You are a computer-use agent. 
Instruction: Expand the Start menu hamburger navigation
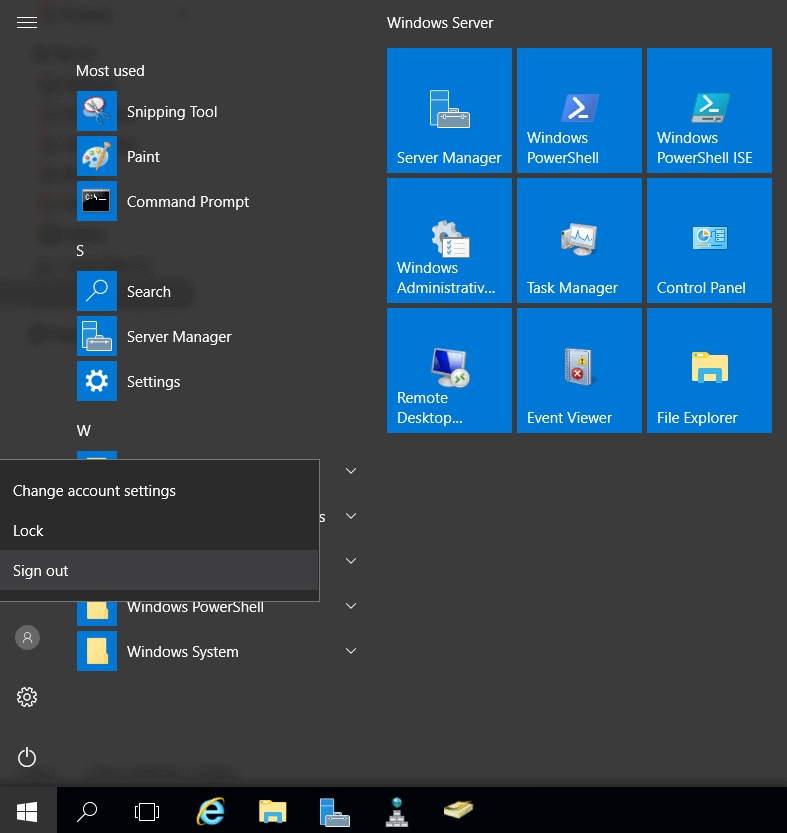(27, 22)
